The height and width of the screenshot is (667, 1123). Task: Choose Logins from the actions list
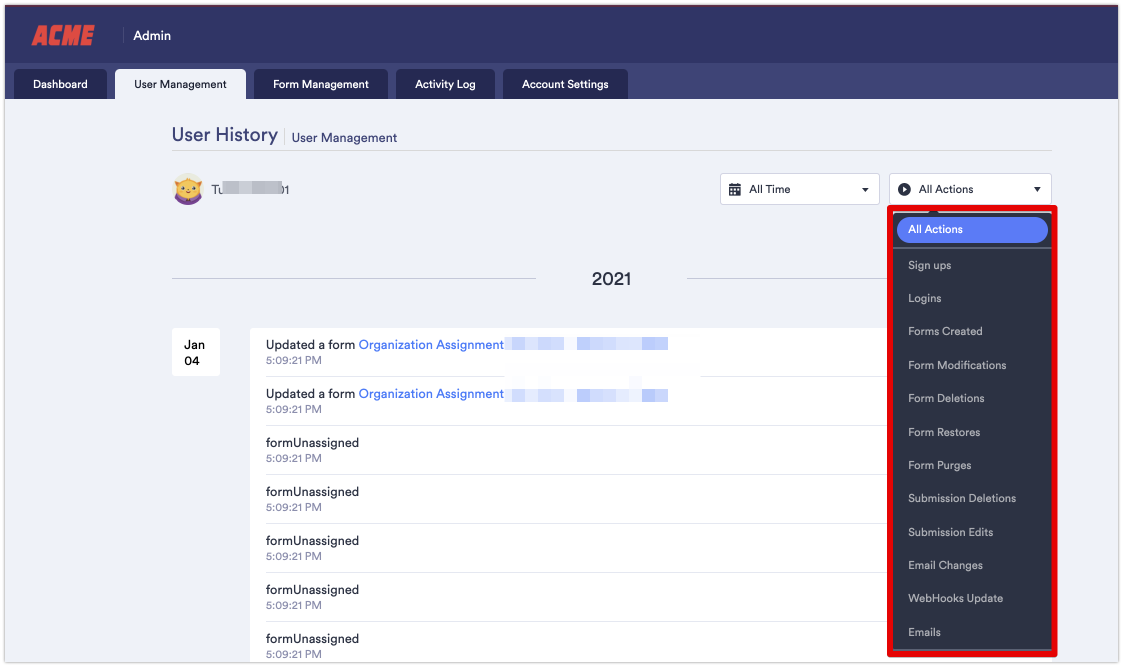pos(925,298)
